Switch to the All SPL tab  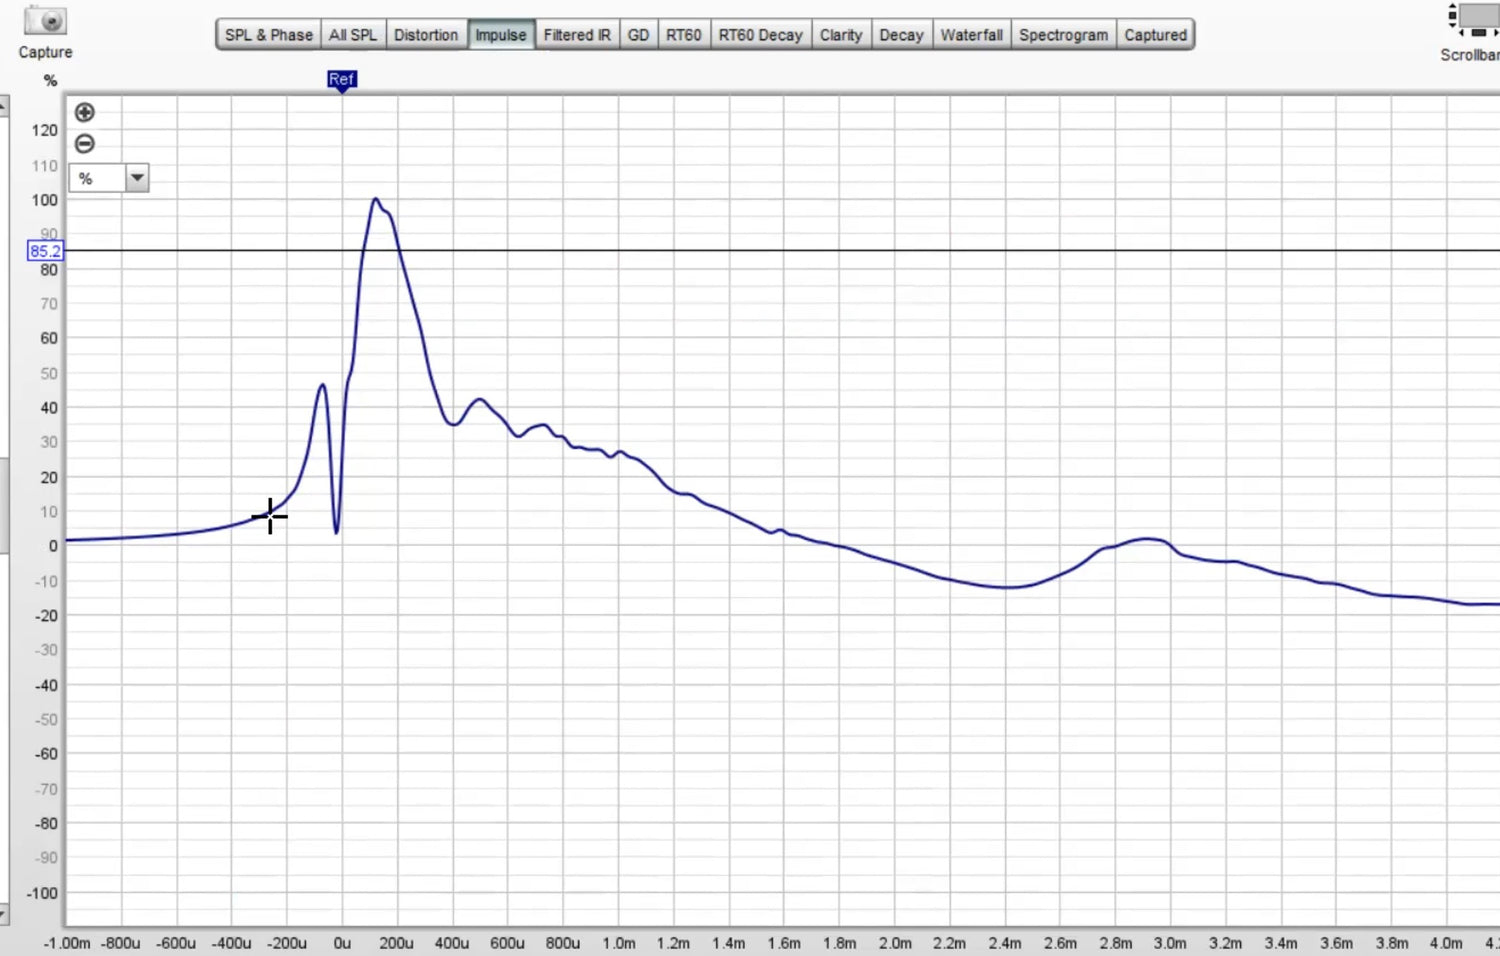353,35
